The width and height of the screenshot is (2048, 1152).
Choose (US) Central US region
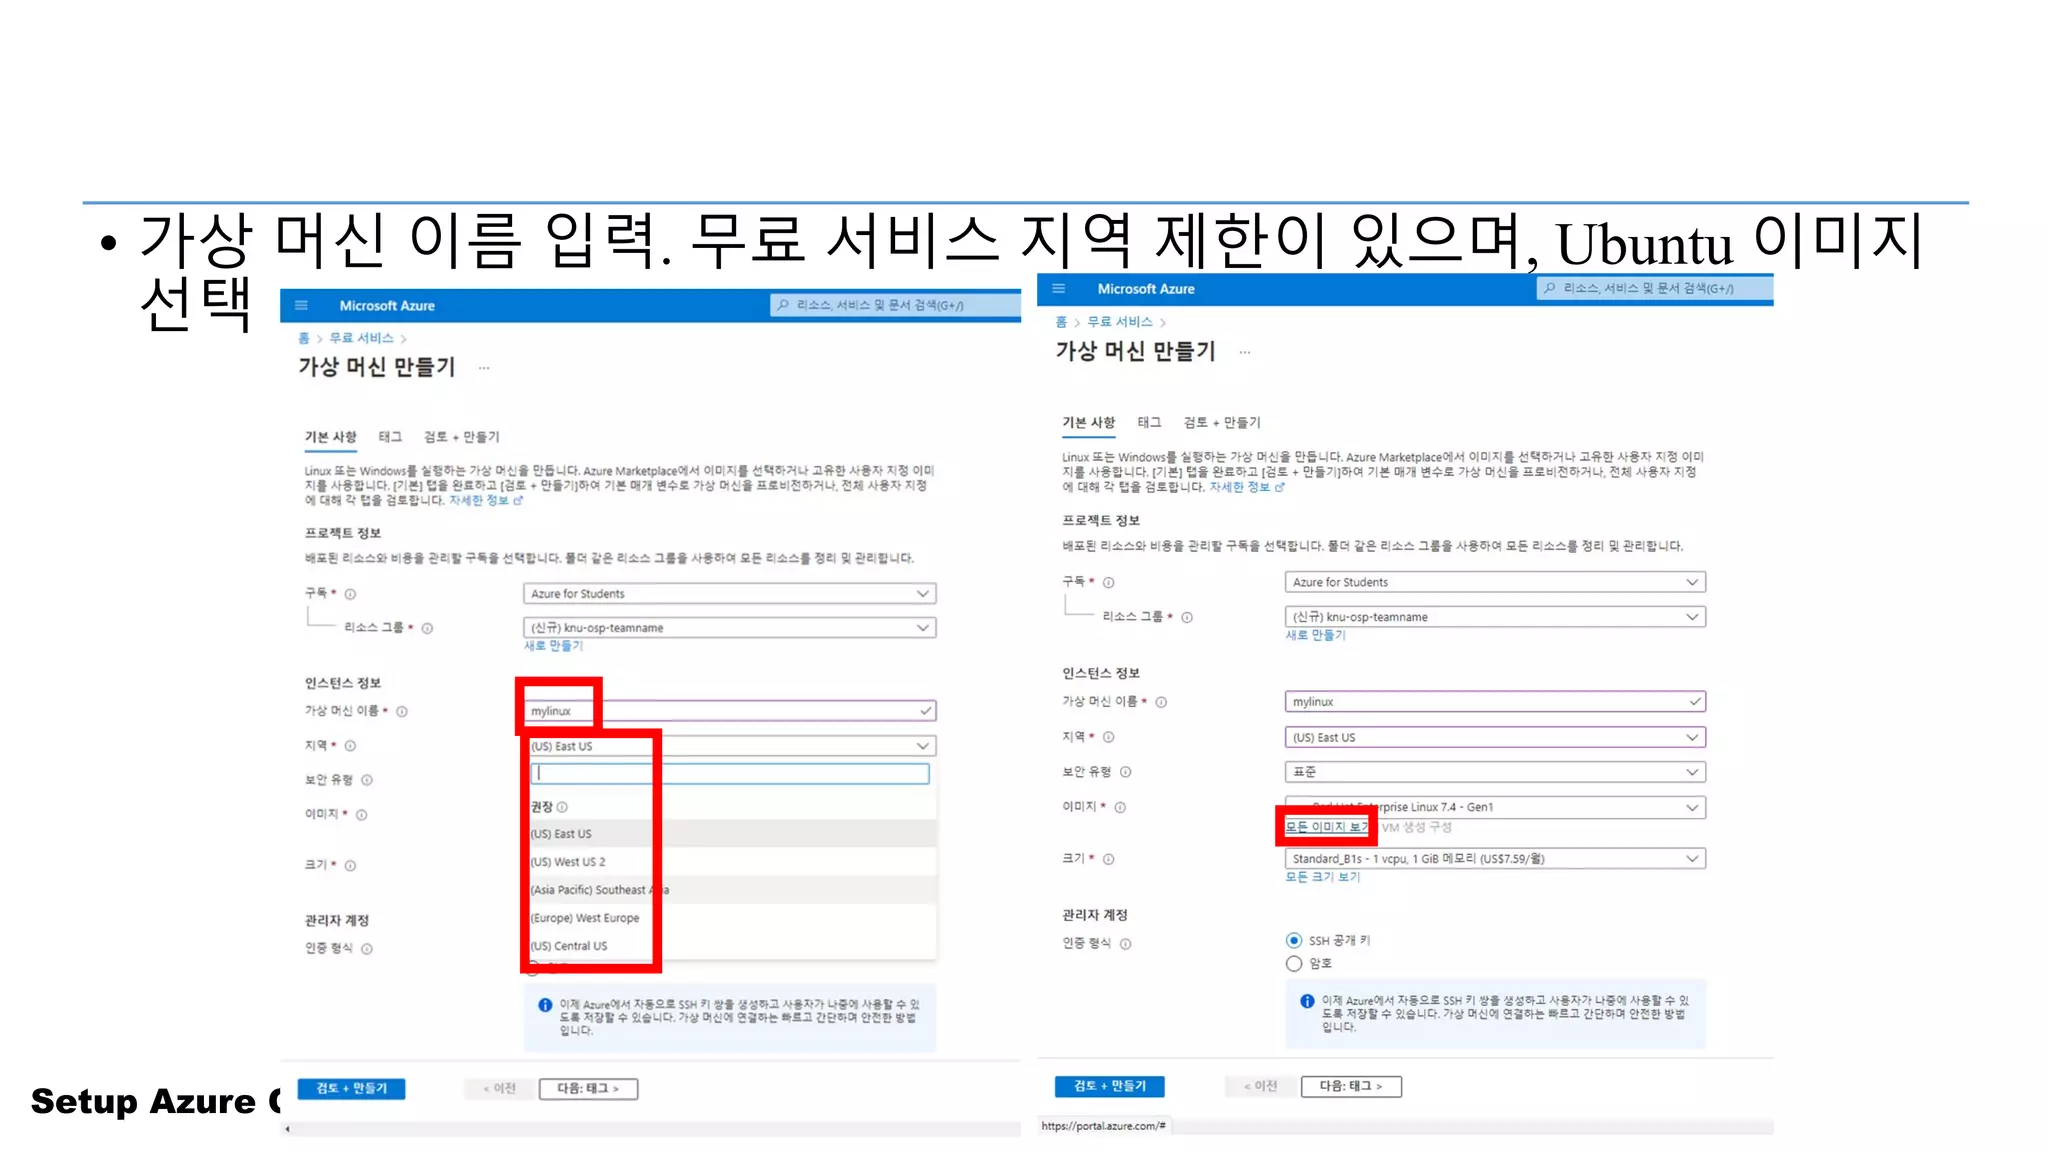[x=732, y=946]
